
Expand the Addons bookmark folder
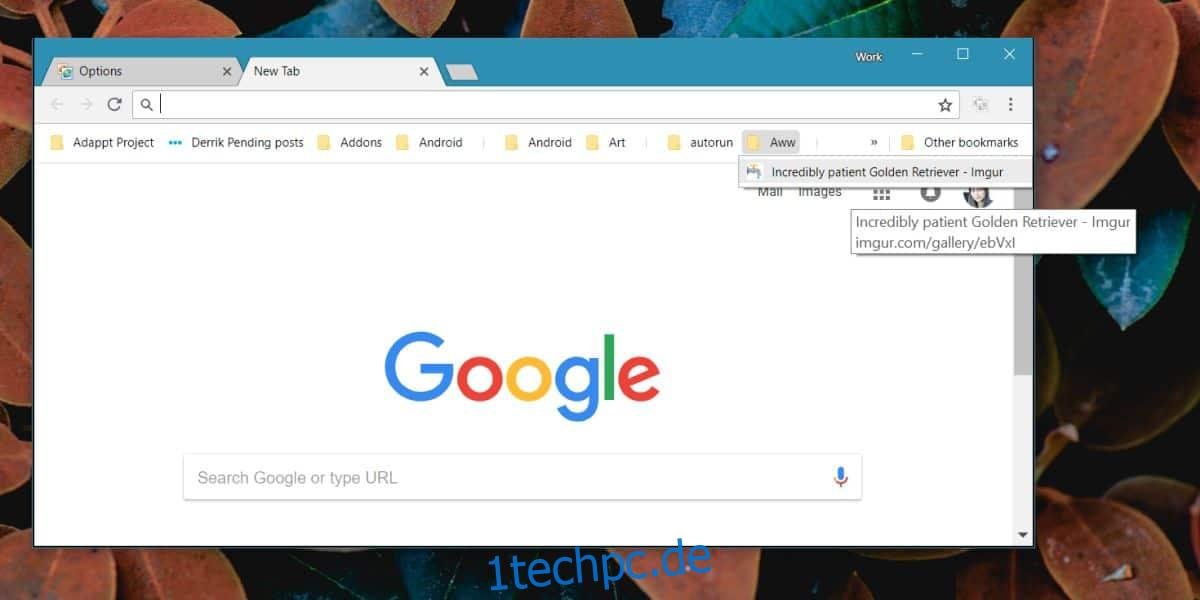350,142
